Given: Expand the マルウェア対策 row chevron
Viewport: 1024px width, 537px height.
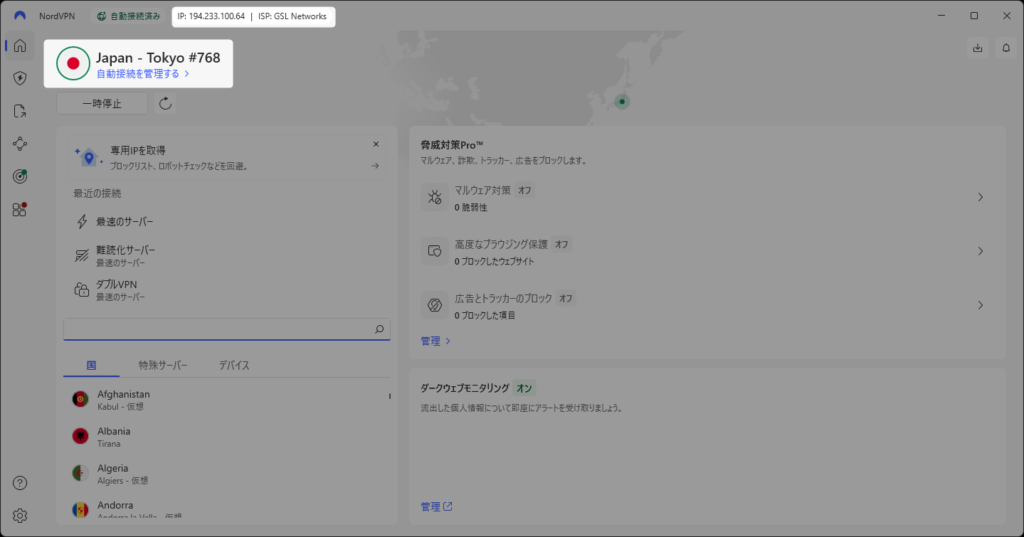Looking at the screenshot, I should 980,198.
